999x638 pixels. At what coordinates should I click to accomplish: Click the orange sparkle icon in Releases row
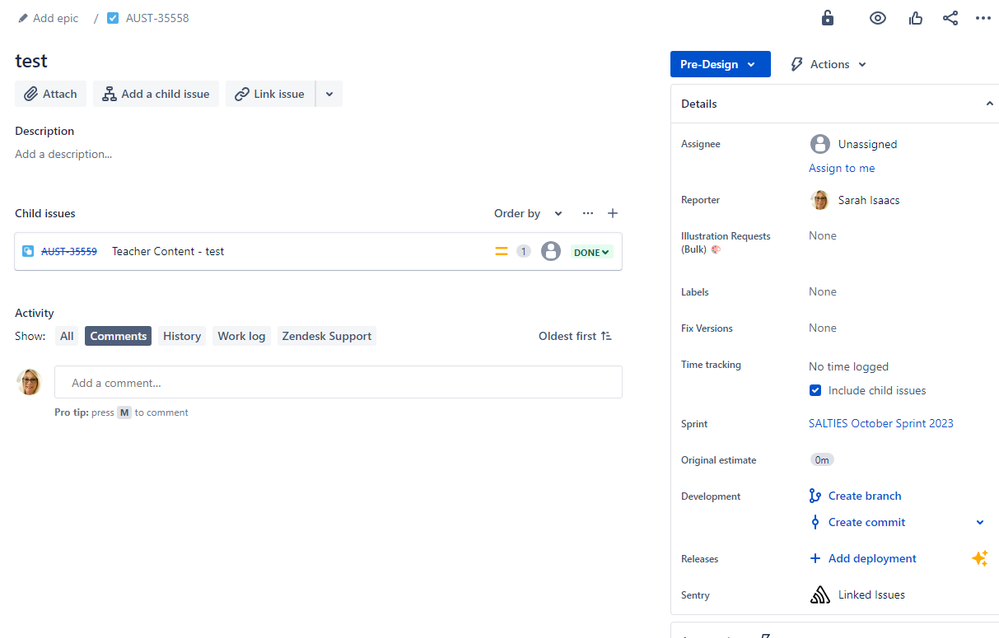point(980,558)
